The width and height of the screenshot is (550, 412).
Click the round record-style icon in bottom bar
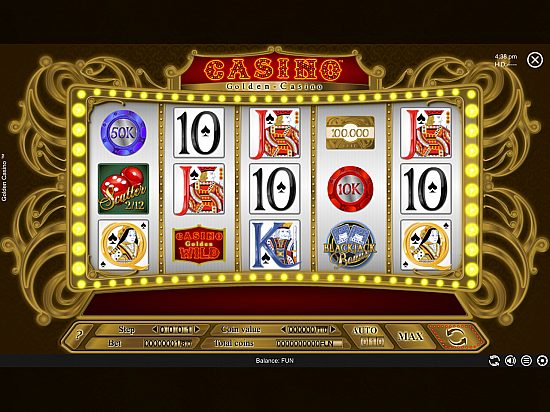(542, 360)
